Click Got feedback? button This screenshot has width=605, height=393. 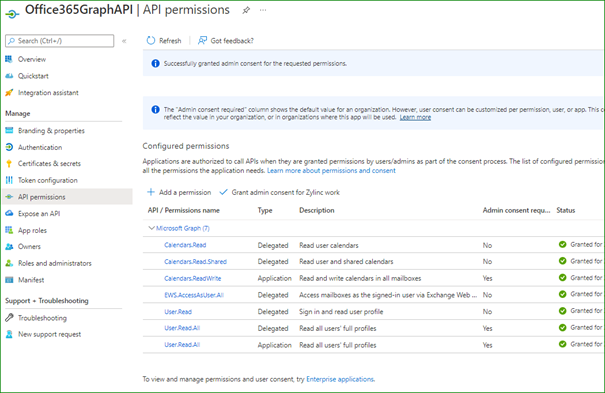point(225,40)
